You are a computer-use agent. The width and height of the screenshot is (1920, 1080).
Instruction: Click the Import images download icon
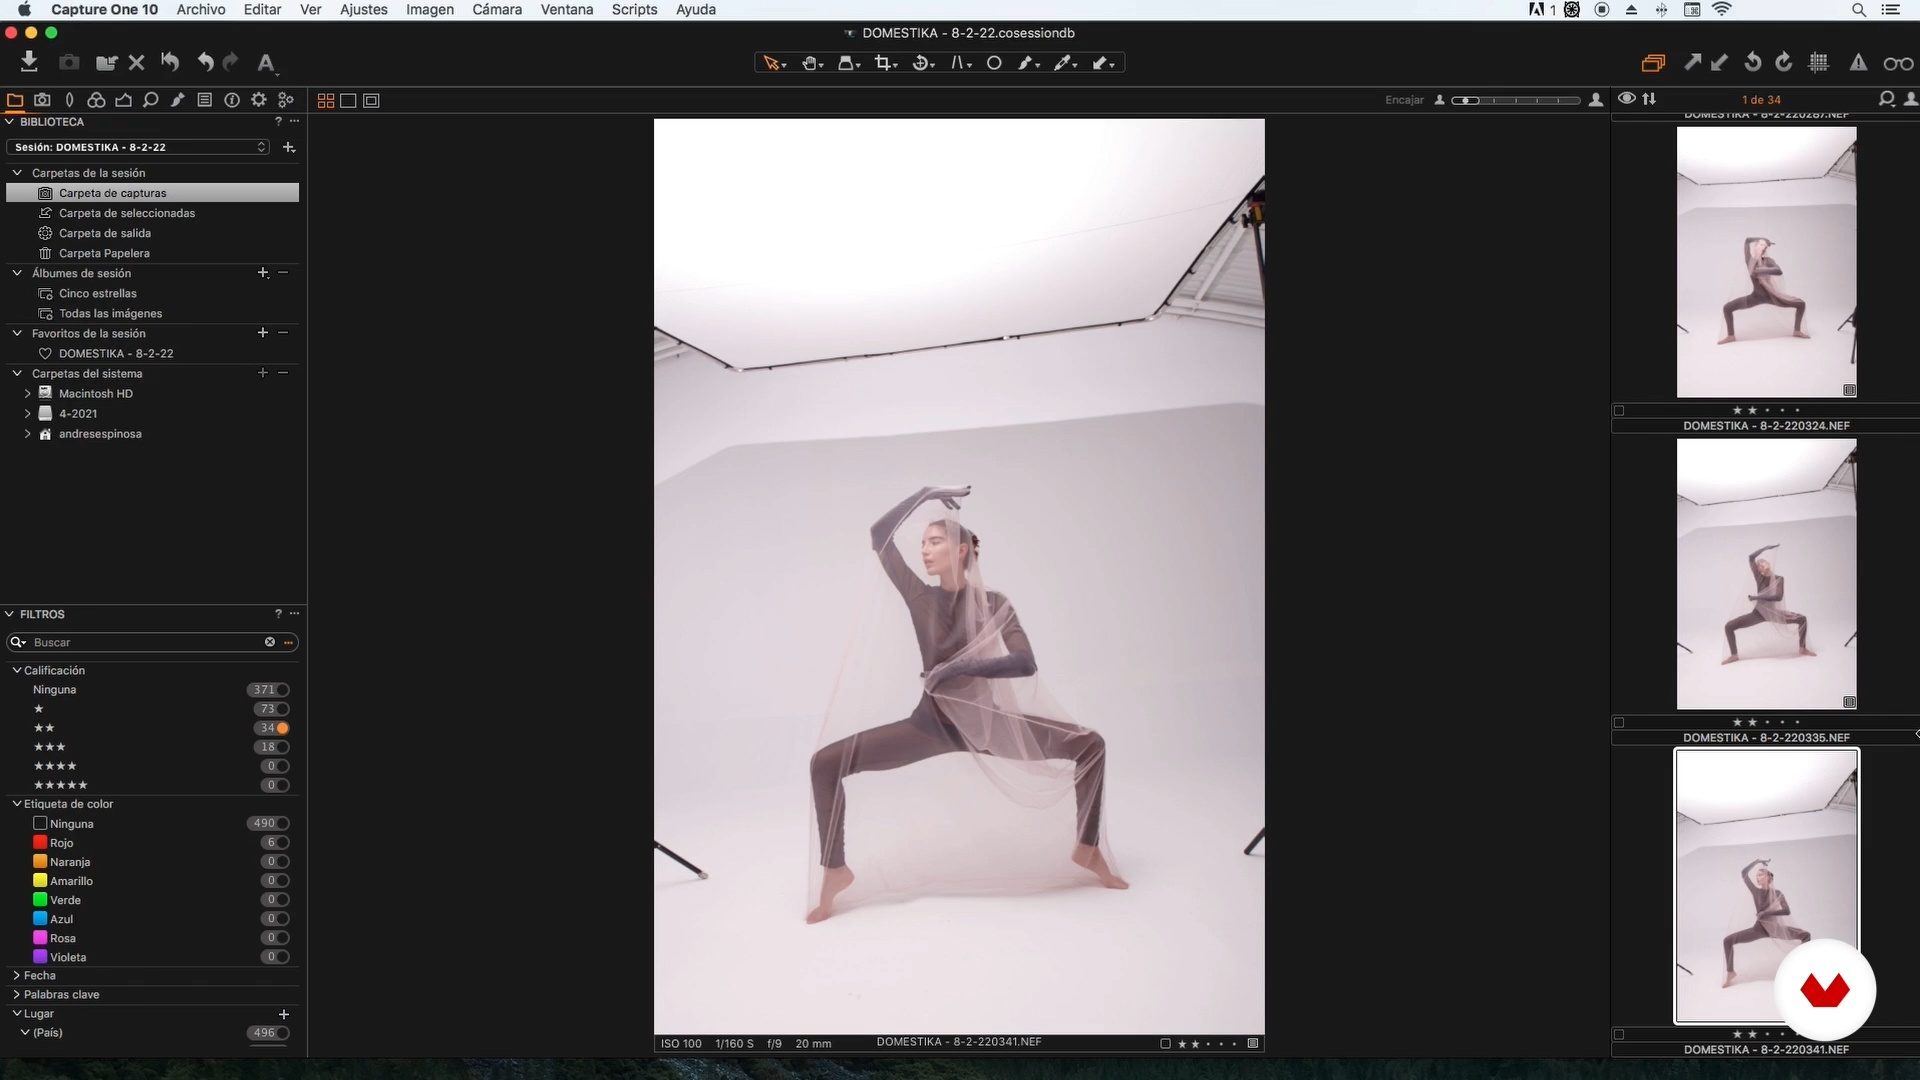pos(29,62)
